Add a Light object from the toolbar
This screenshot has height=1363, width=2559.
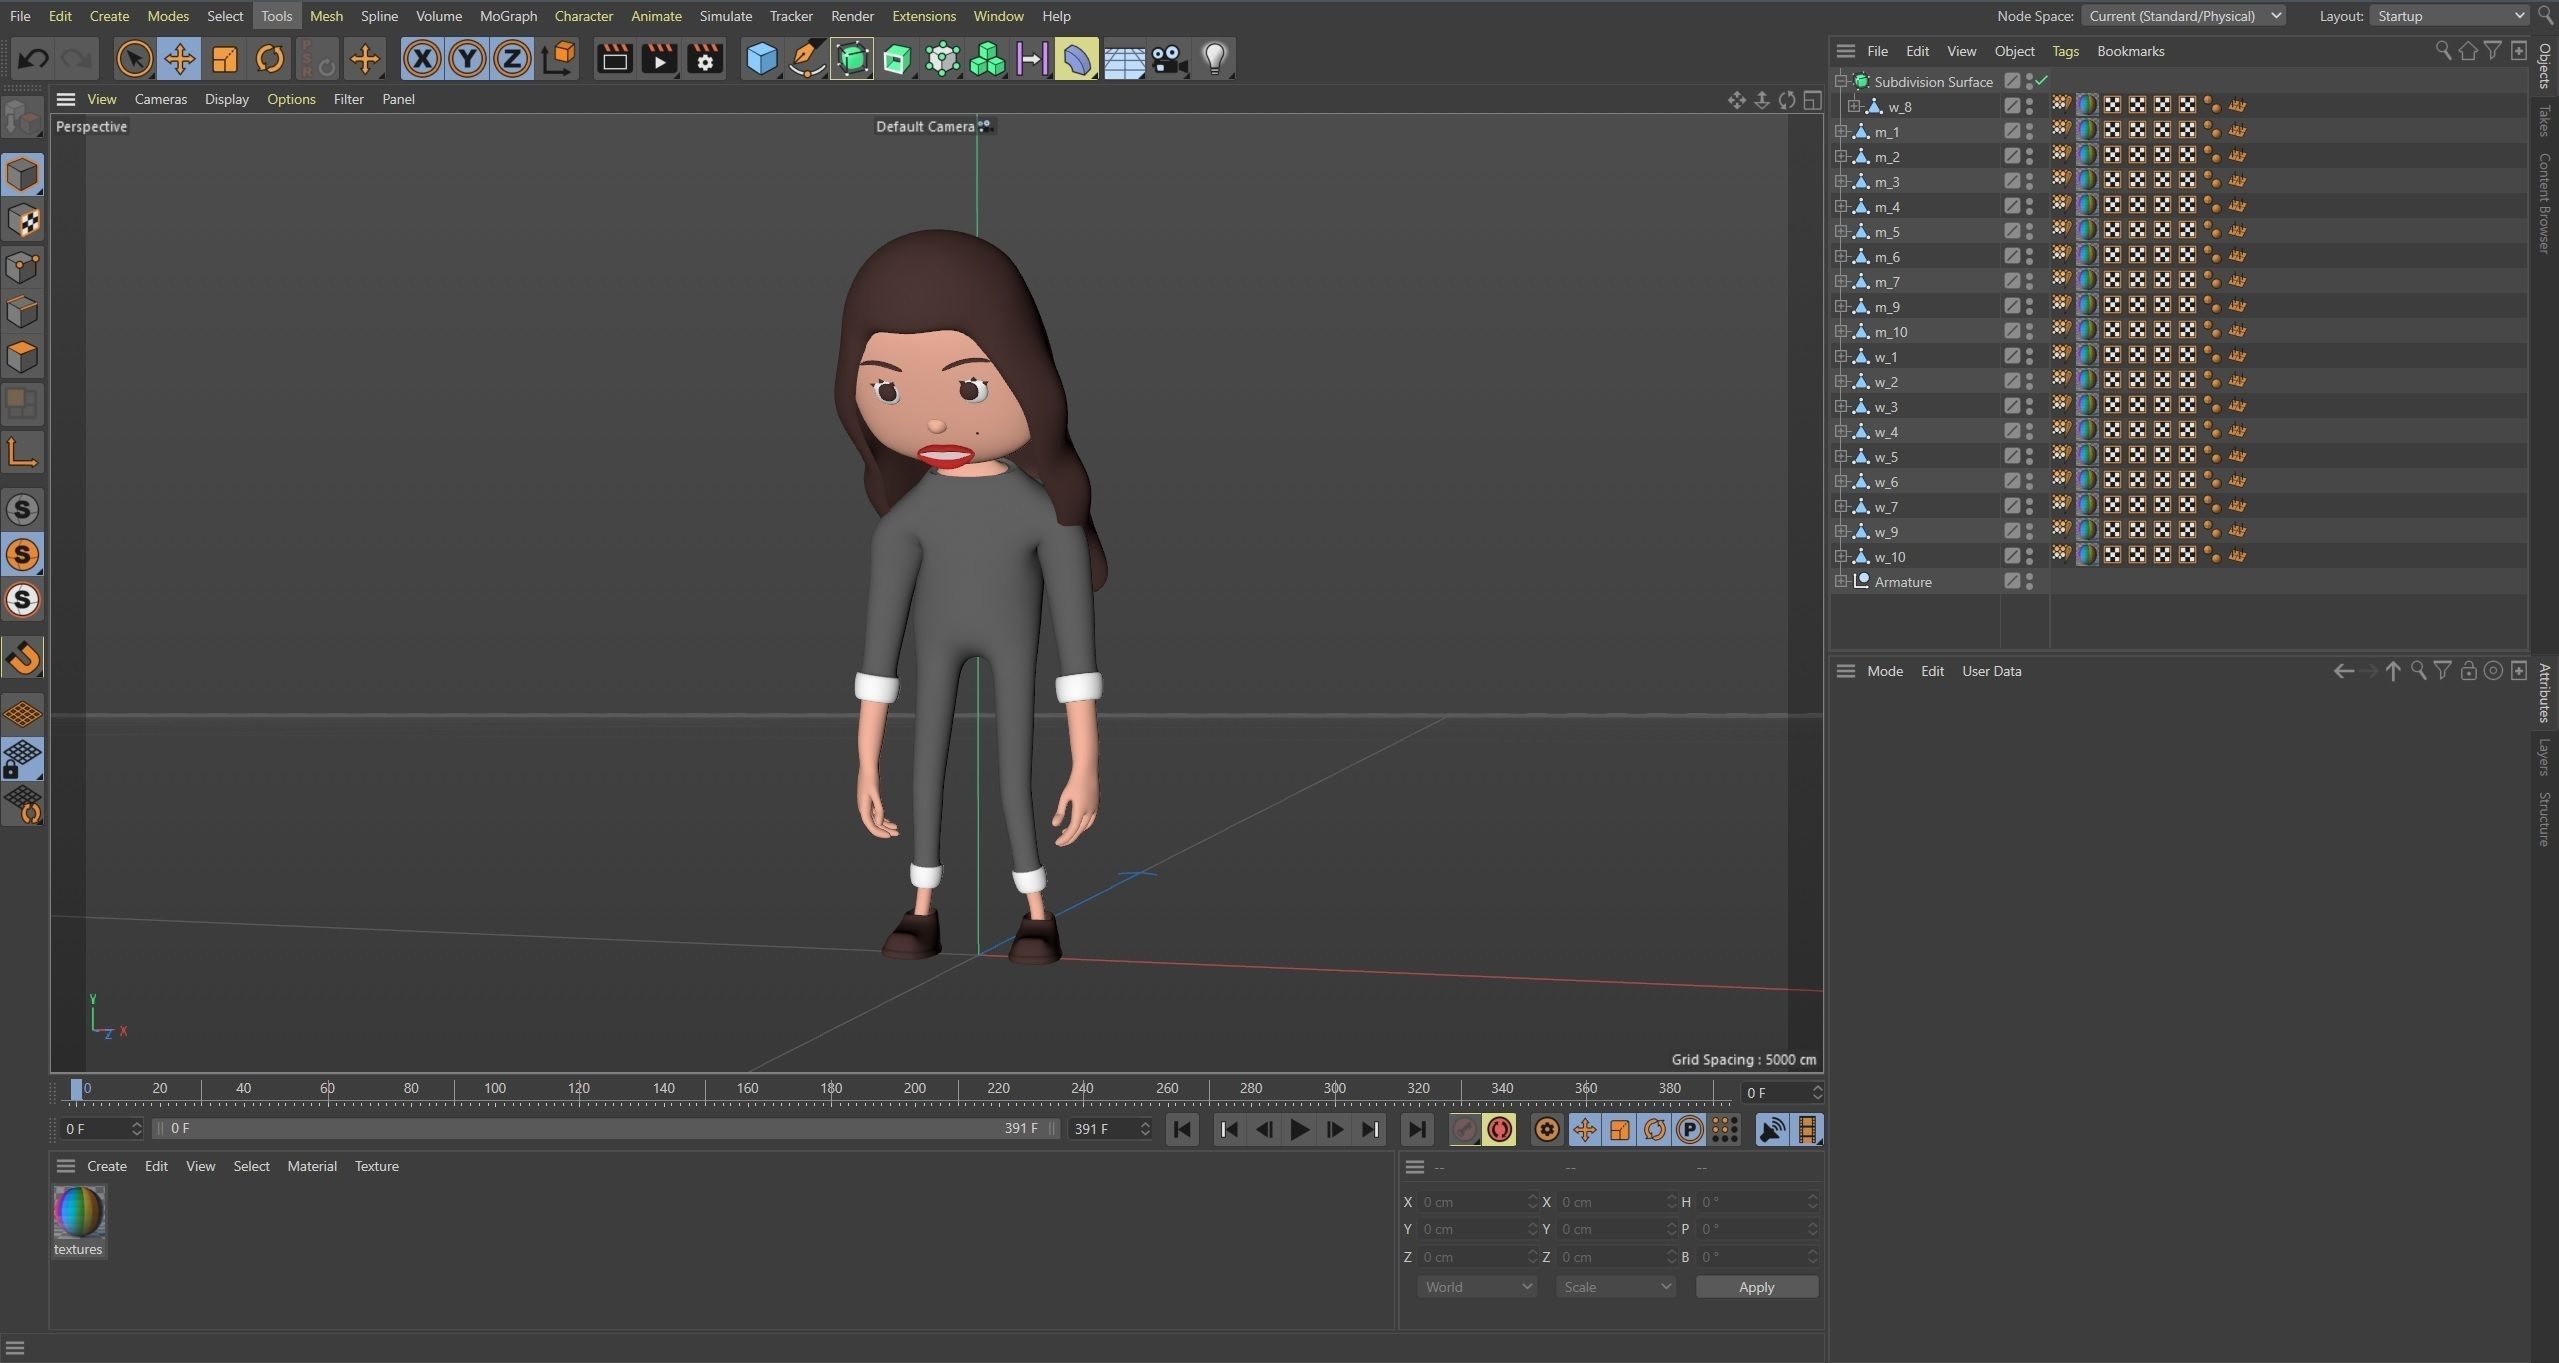pos(1214,59)
